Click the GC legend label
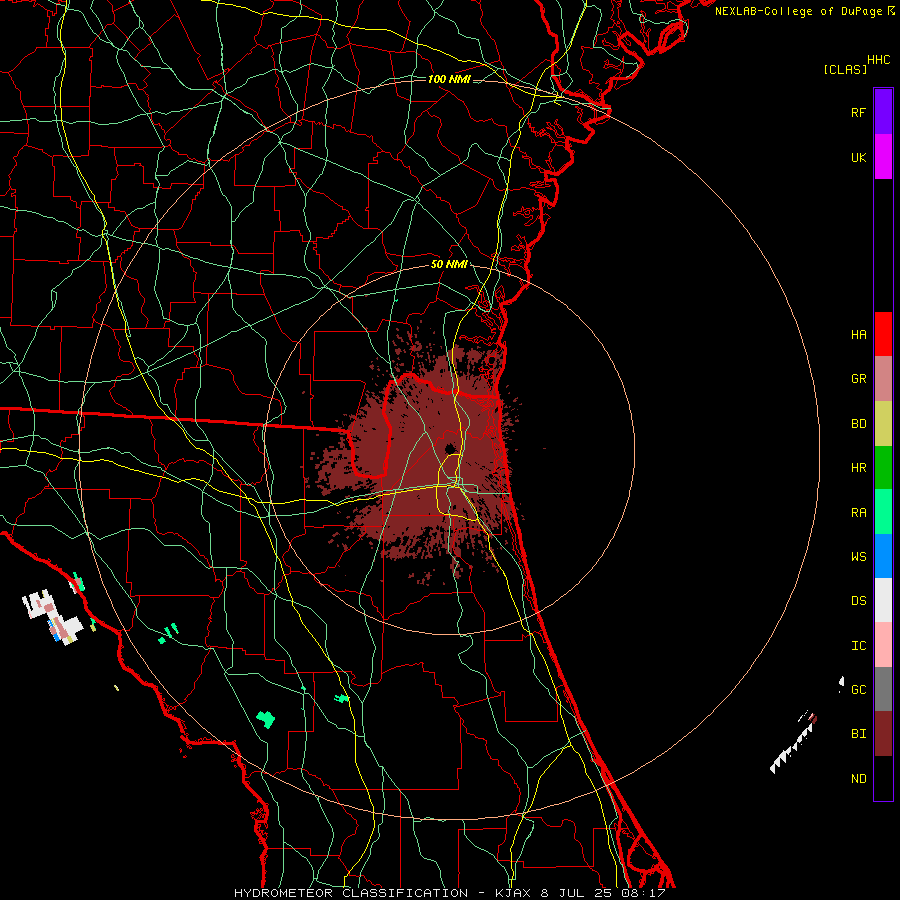Image resolution: width=900 pixels, height=900 pixels. pyautogui.click(x=858, y=690)
